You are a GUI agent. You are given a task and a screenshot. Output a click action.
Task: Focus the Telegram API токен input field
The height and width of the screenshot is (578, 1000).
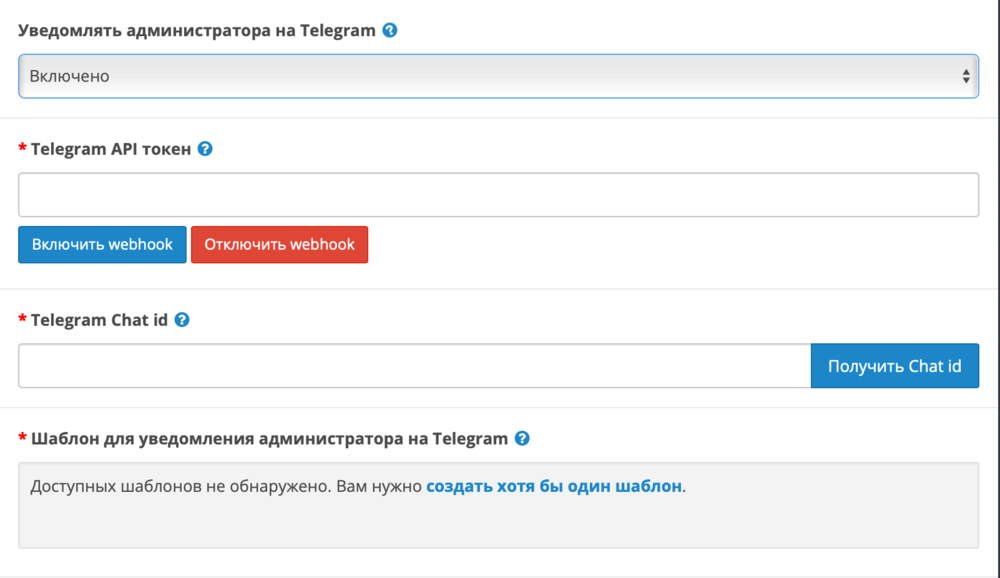(x=498, y=195)
